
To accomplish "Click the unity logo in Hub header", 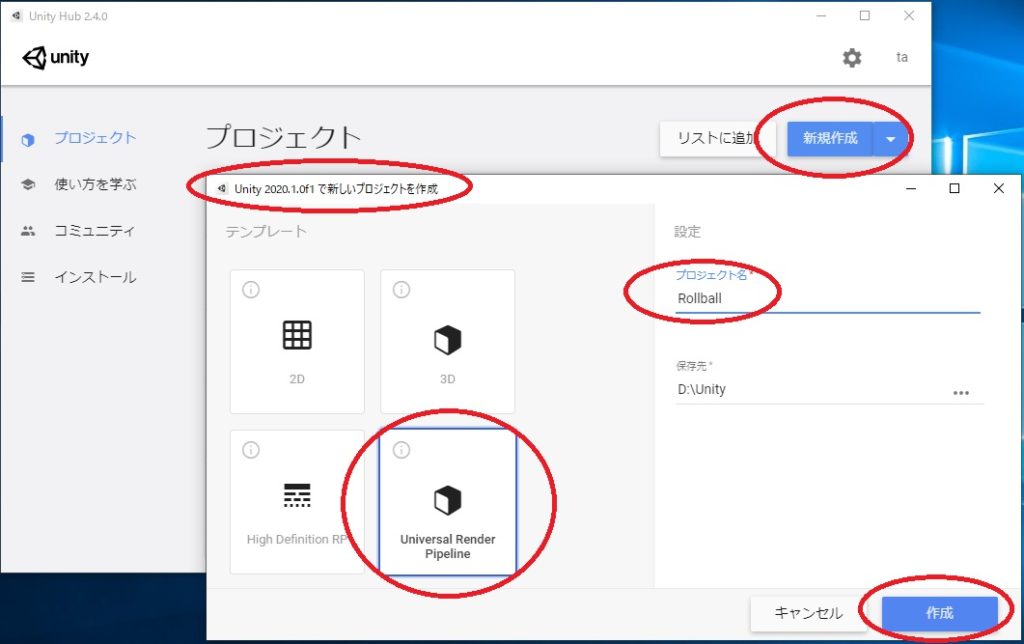I will (x=56, y=57).
